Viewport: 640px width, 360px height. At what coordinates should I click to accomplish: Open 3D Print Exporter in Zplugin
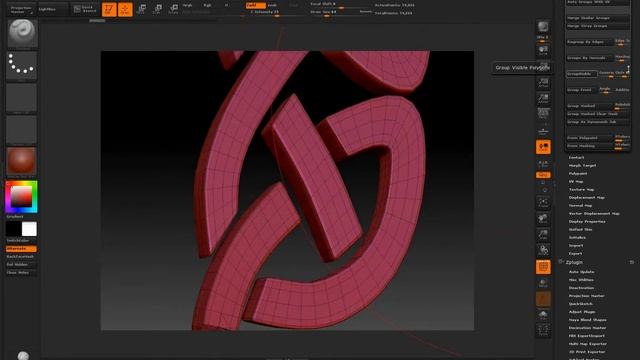pos(587,352)
